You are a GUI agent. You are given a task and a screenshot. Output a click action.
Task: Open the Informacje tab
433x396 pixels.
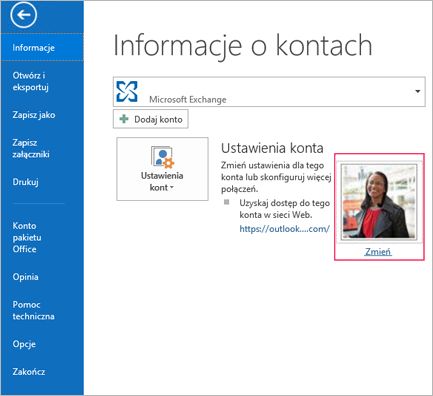[x=42, y=48]
